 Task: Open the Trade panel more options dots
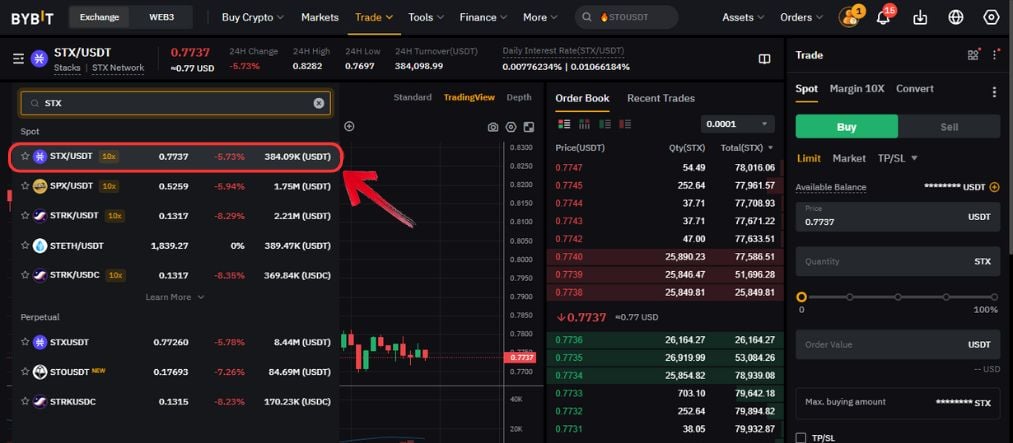995,56
